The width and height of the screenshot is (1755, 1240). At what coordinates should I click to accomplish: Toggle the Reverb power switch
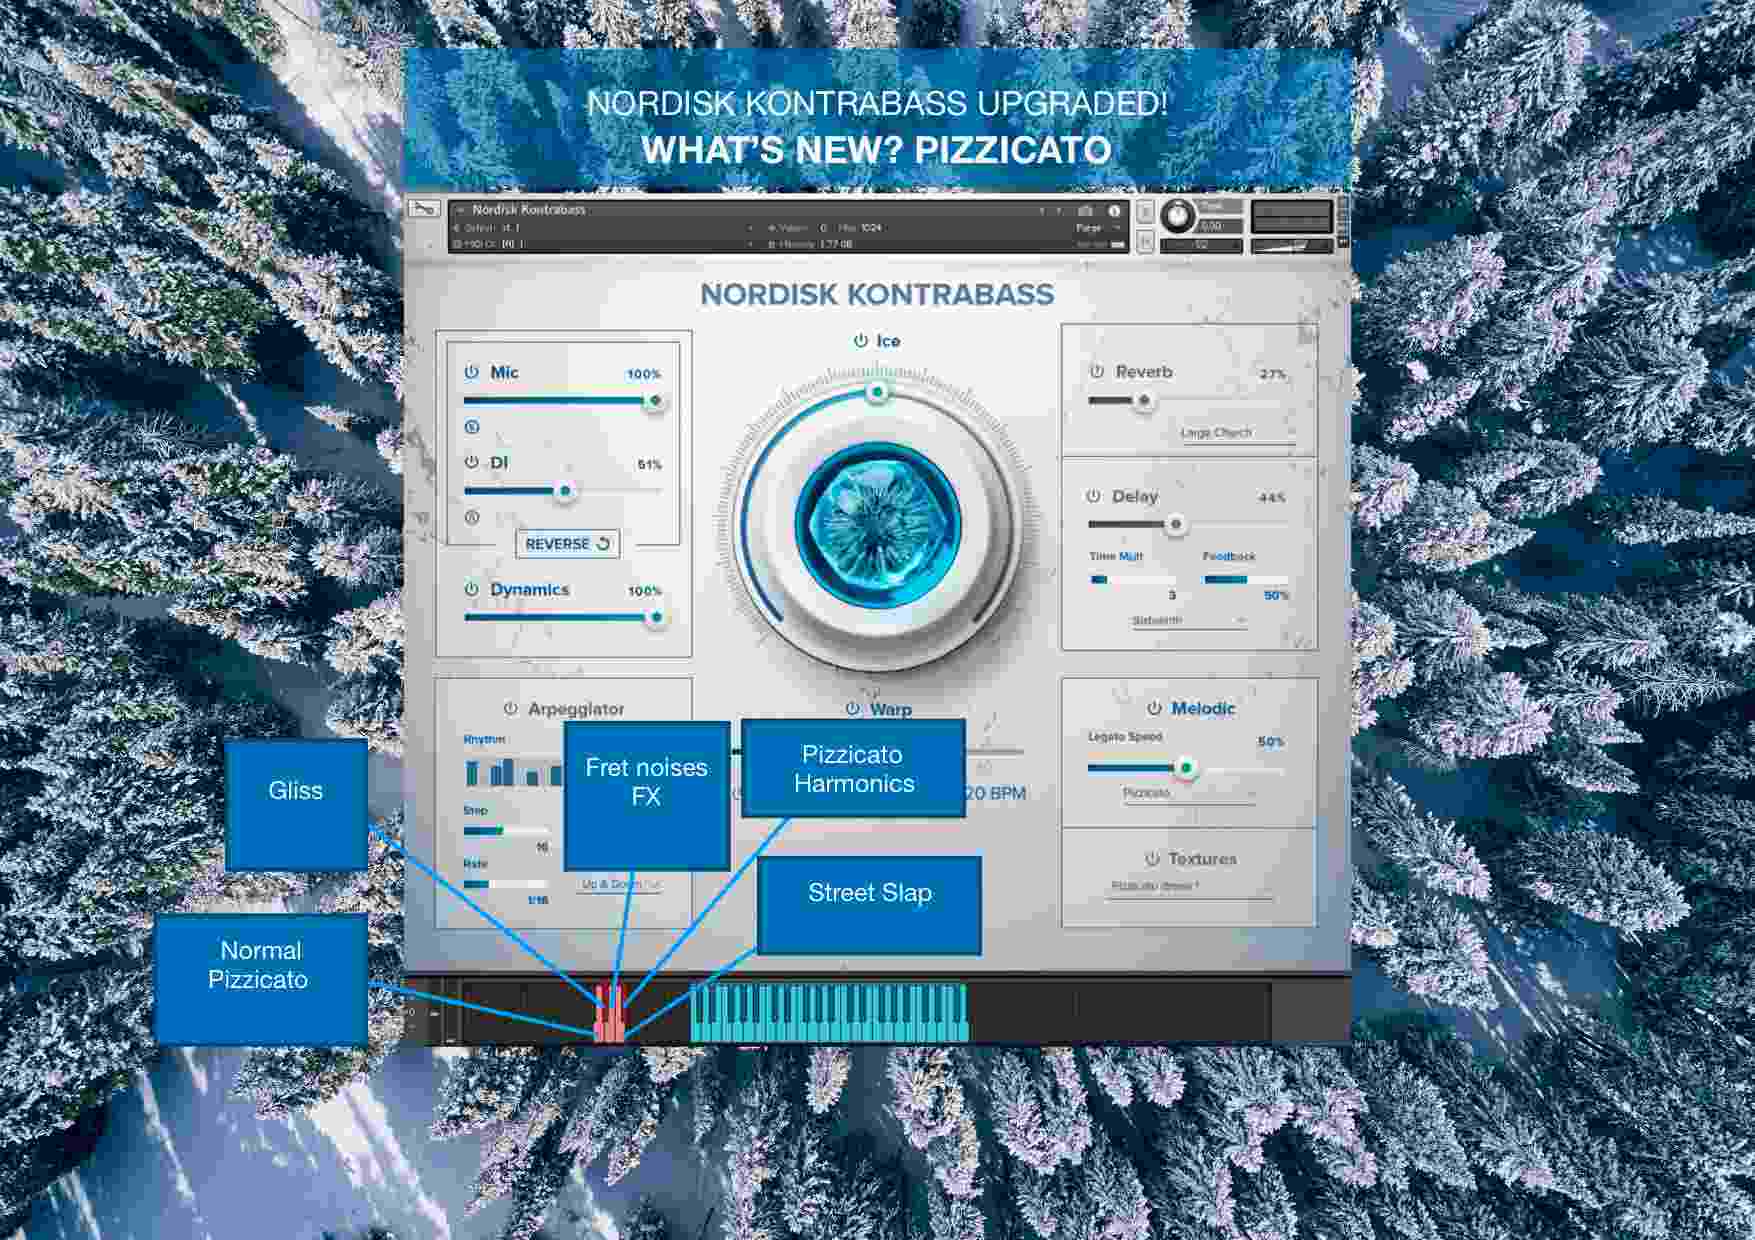(1097, 371)
